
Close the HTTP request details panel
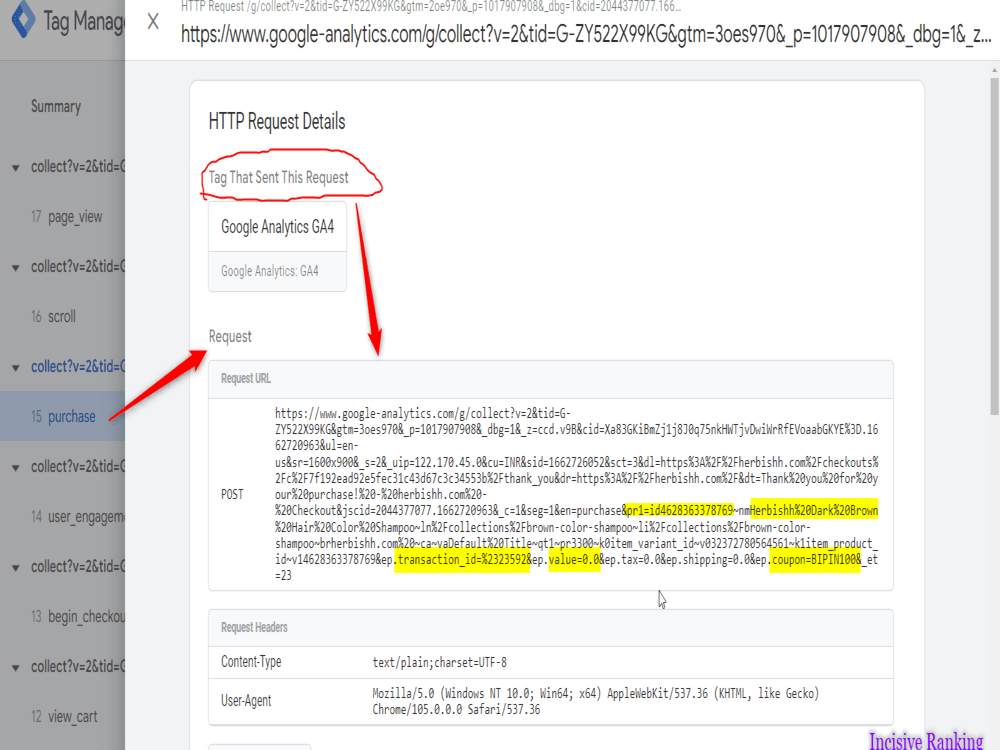pyautogui.click(x=153, y=22)
